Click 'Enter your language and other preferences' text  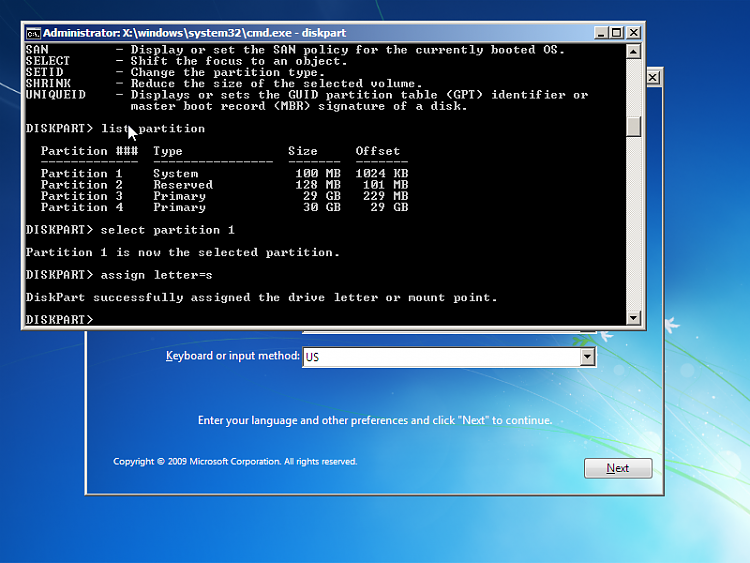click(375, 420)
